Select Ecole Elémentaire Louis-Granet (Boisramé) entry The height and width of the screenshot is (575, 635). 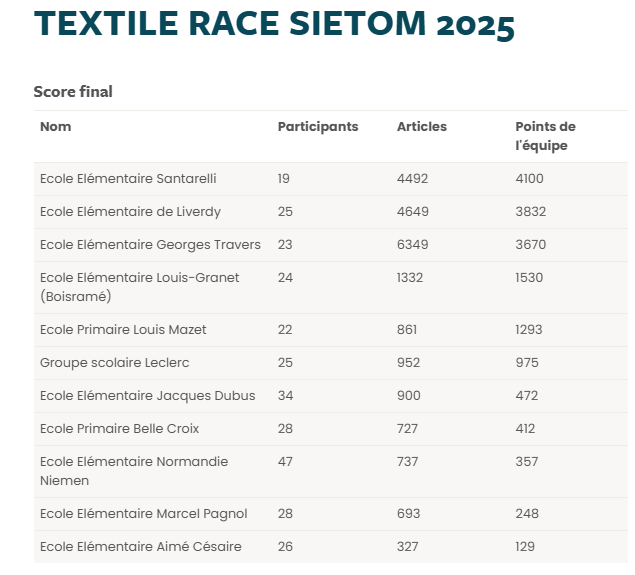coord(139,287)
